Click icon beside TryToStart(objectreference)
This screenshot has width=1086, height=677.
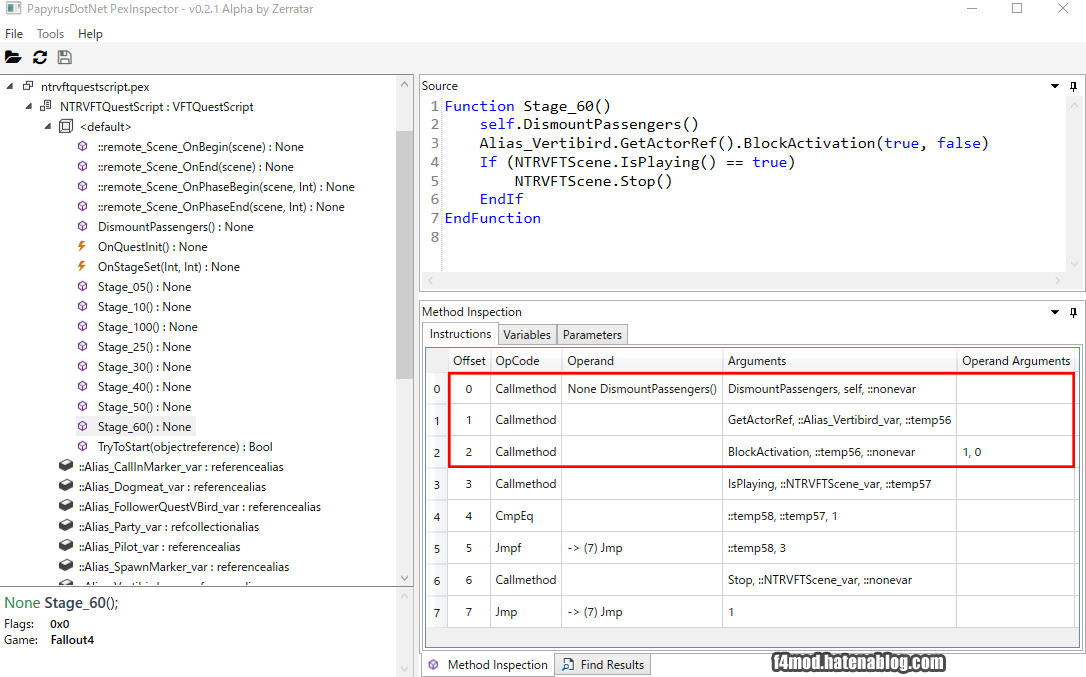pos(82,446)
